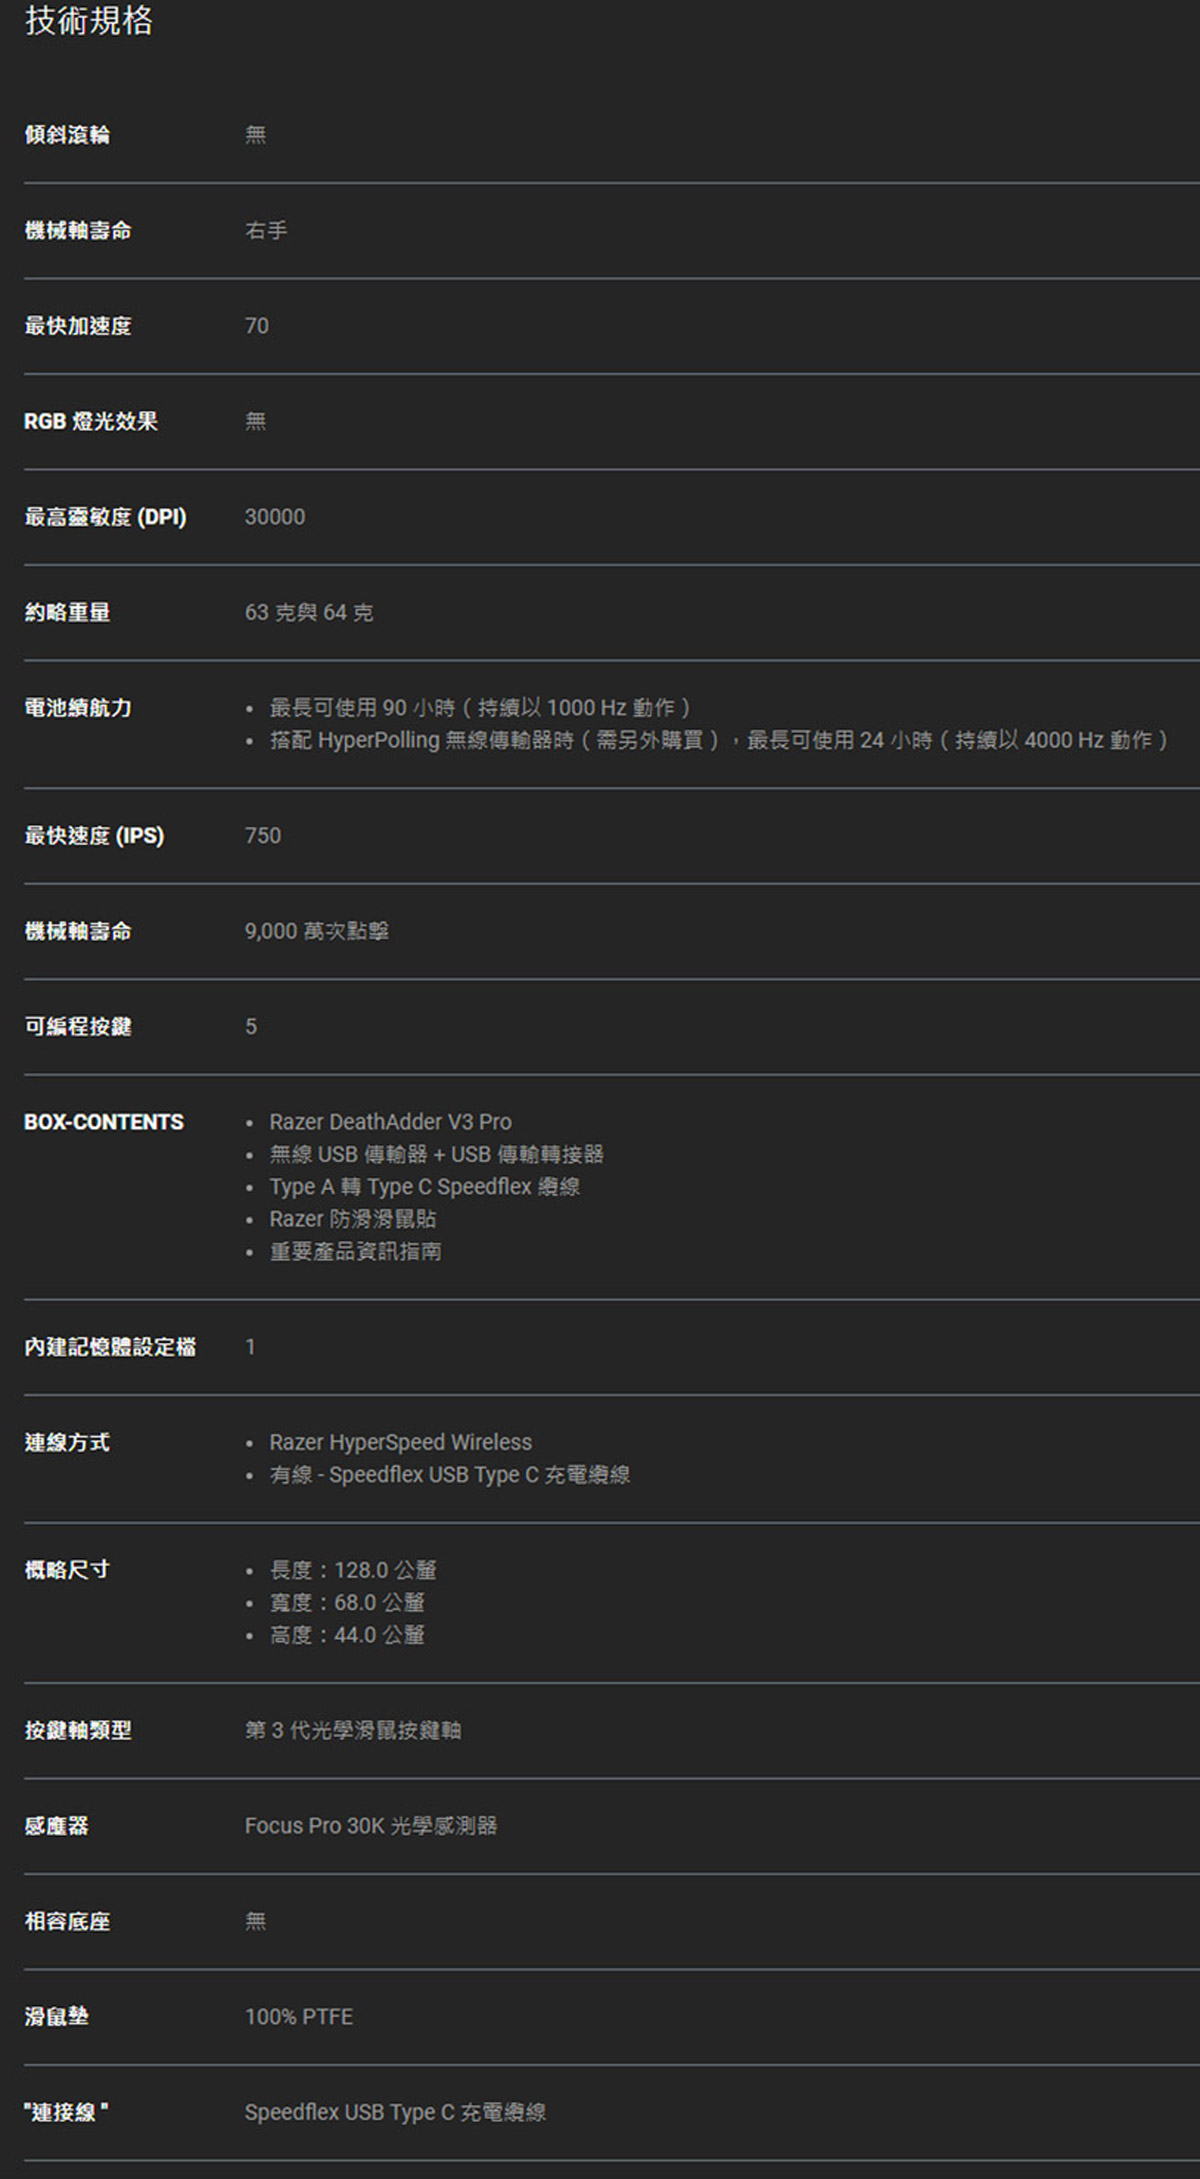Click the "BOX-CONTENTS" label

(x=104, y=1122)
